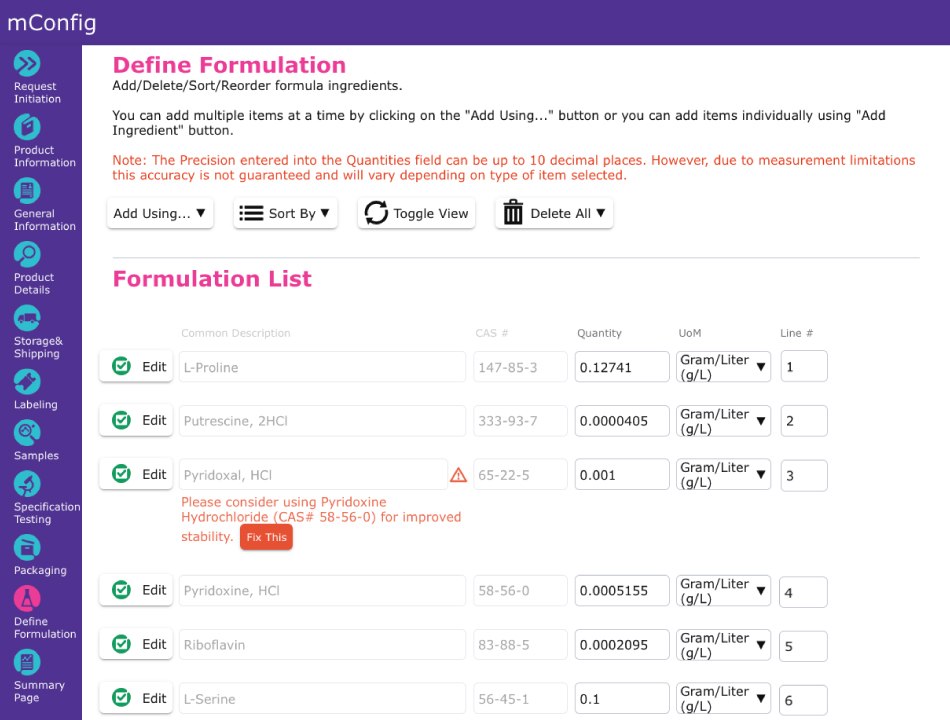Change UoM dropdown for L-Serine
950x720 pixels.
pos(724,698)
